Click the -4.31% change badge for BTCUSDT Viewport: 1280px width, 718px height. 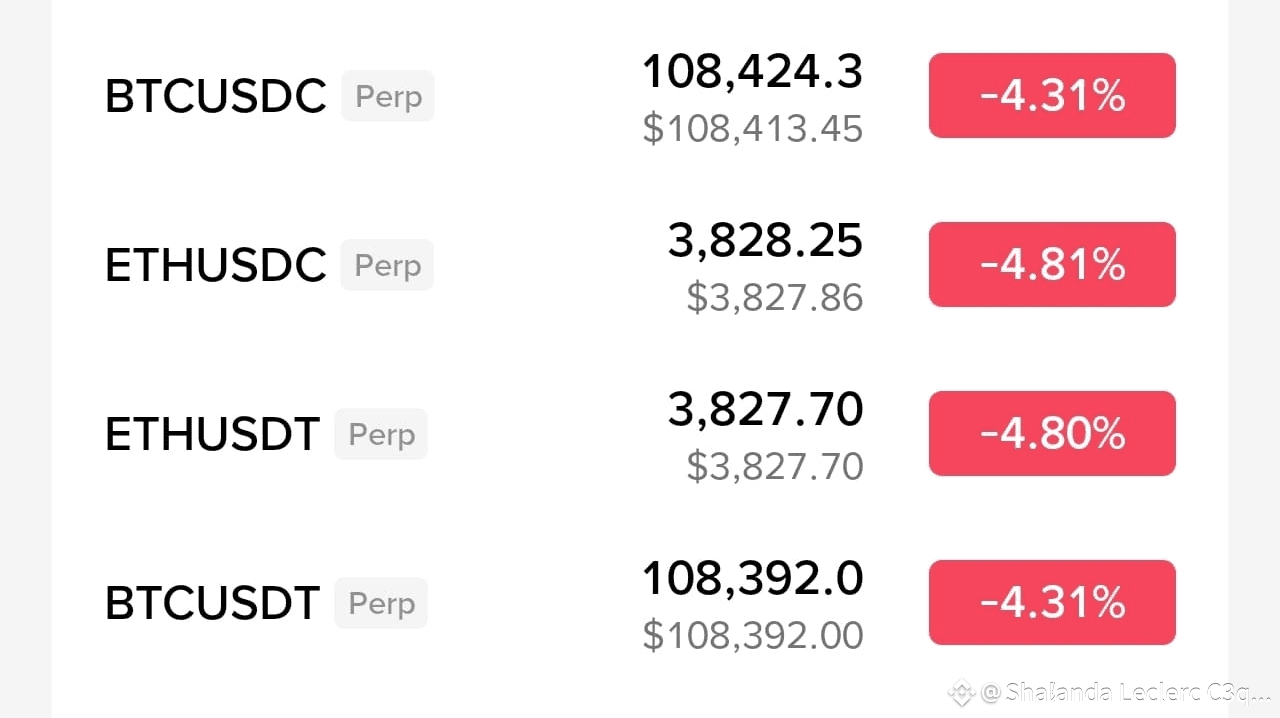1052,603
